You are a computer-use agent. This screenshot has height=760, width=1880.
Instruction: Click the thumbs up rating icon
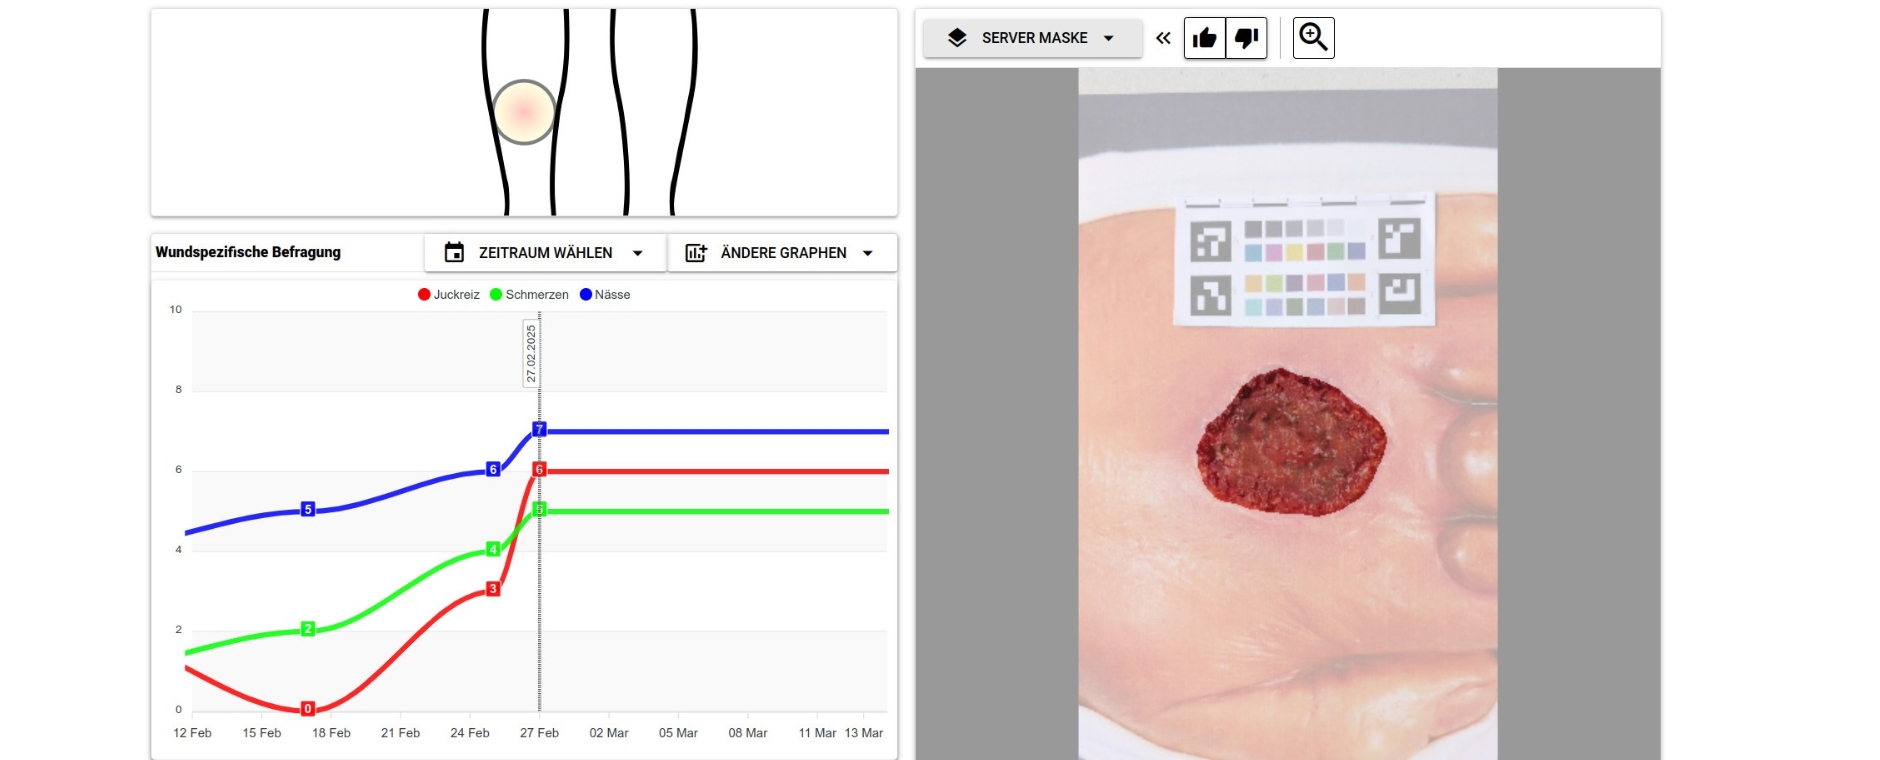tap(1205, 38)
